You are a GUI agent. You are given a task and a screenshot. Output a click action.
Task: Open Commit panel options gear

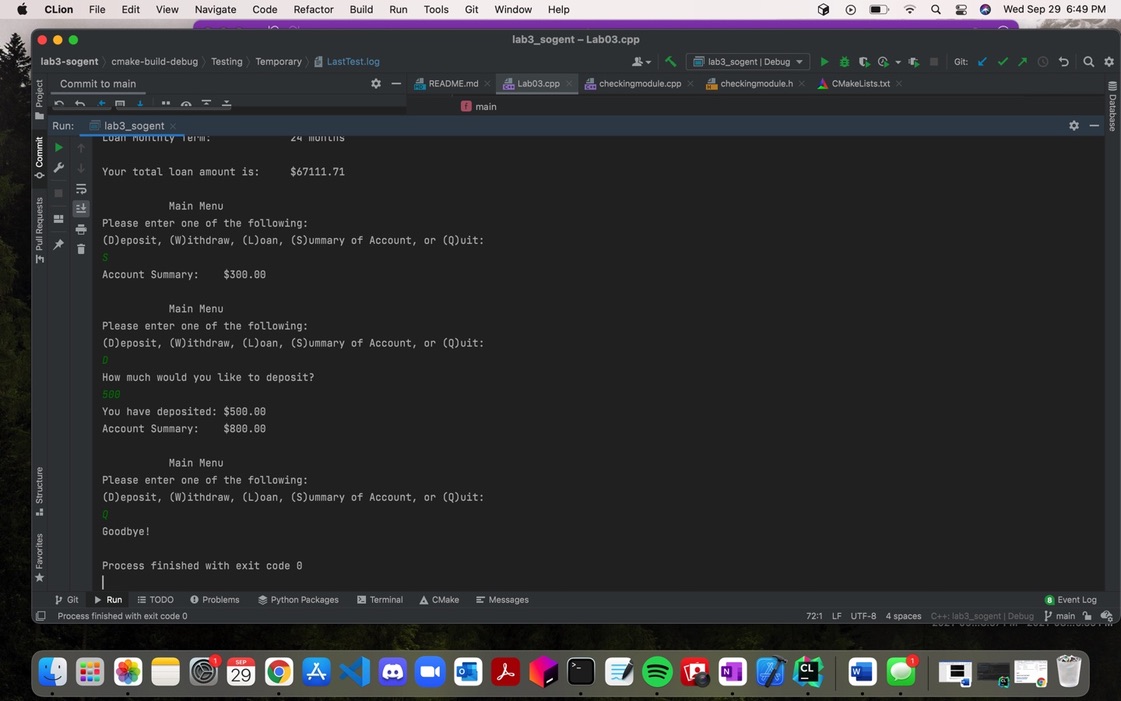[375, 84]
